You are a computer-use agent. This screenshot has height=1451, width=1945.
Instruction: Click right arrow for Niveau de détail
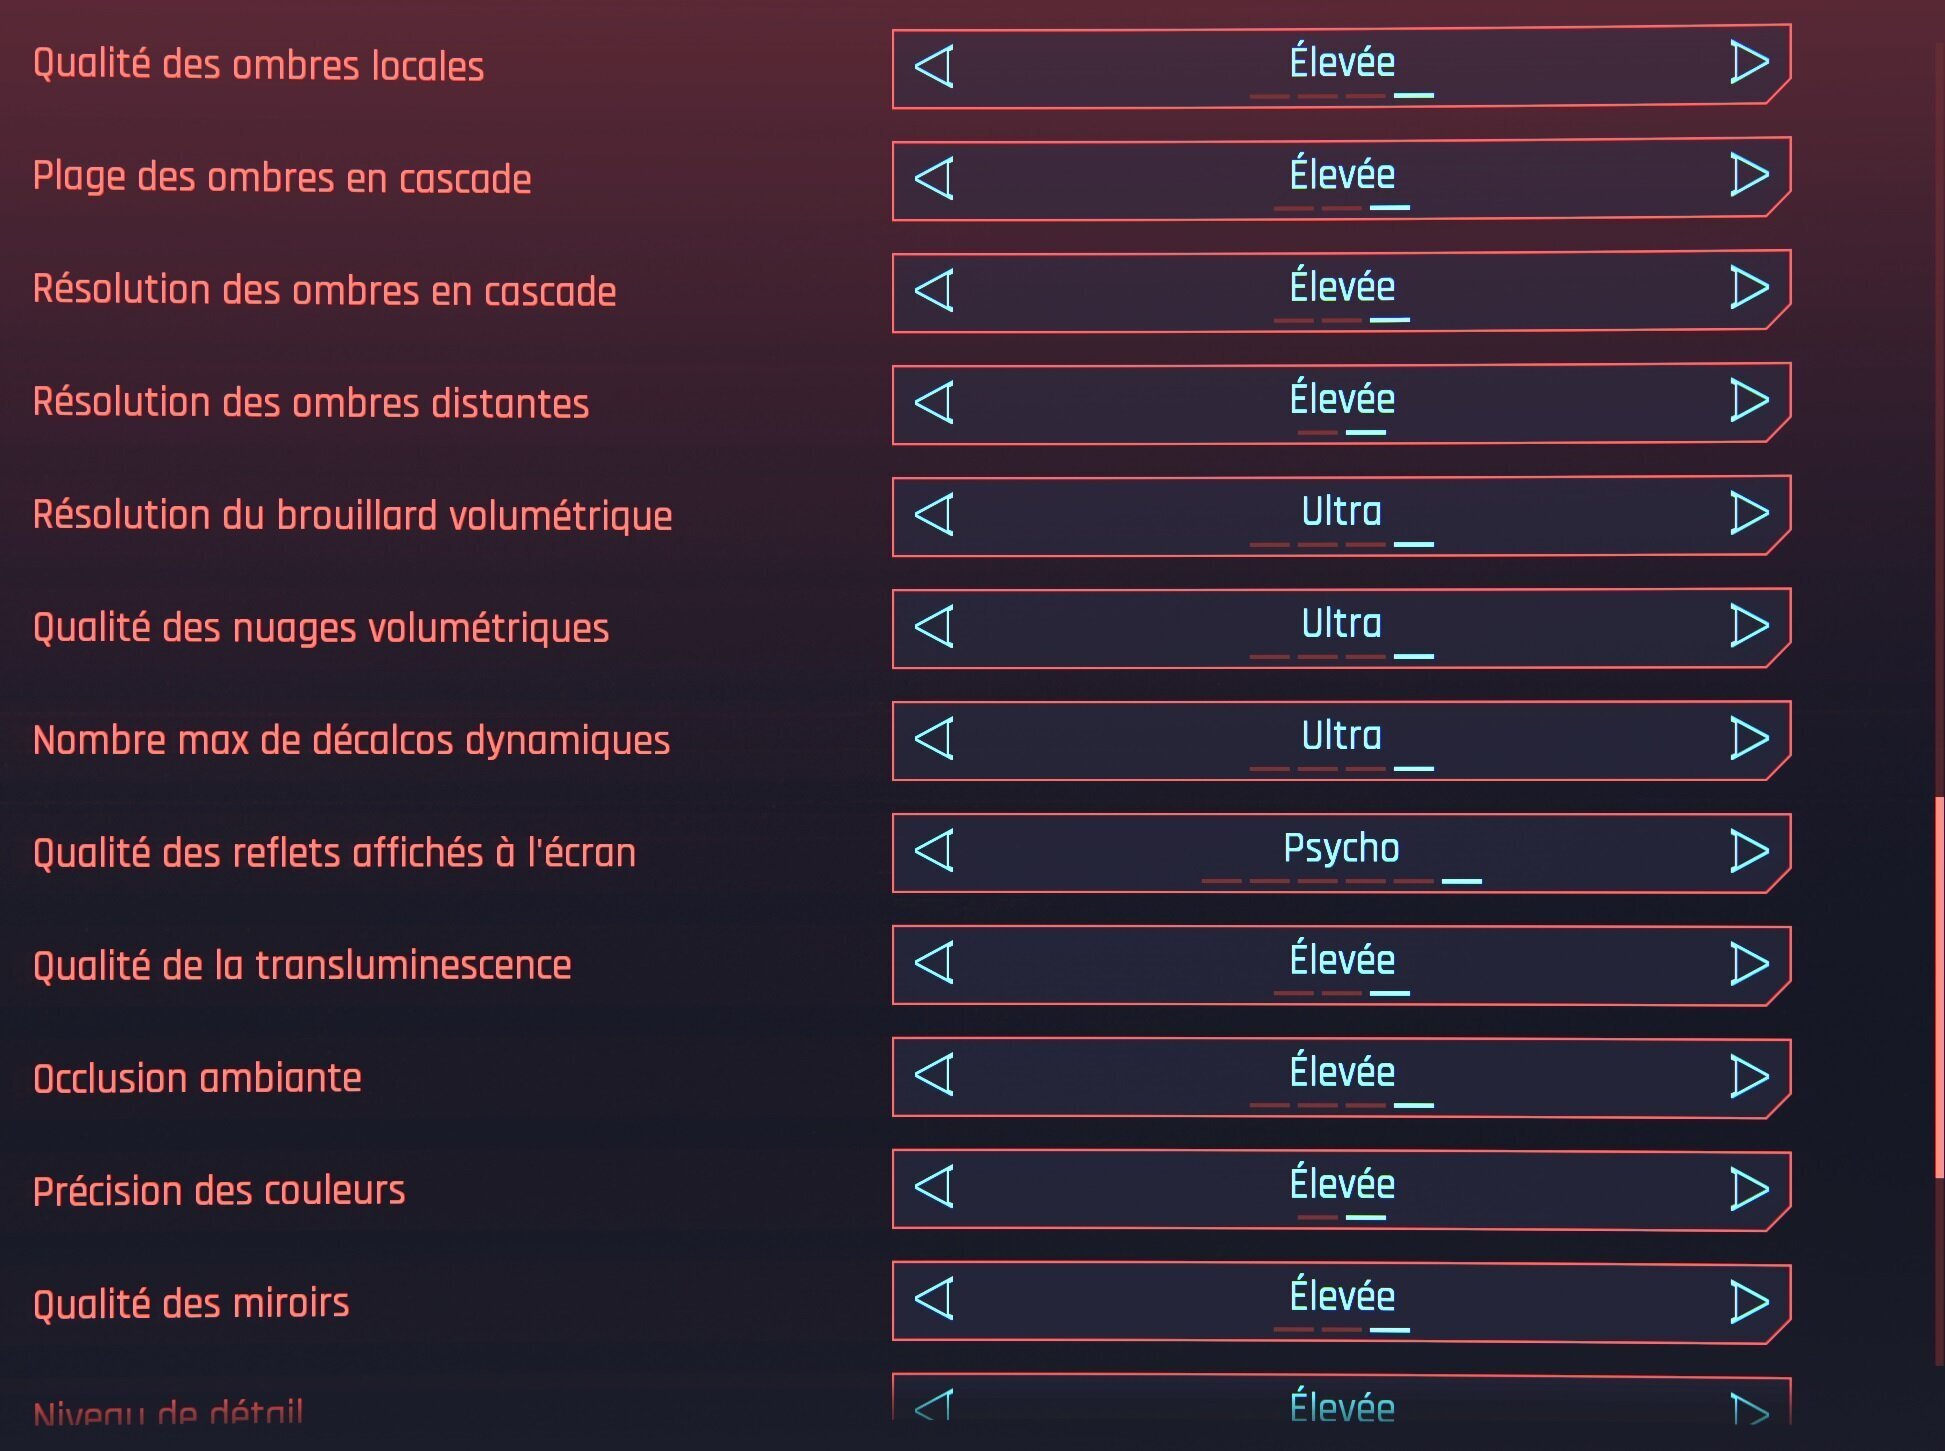pos(1749,1408)
